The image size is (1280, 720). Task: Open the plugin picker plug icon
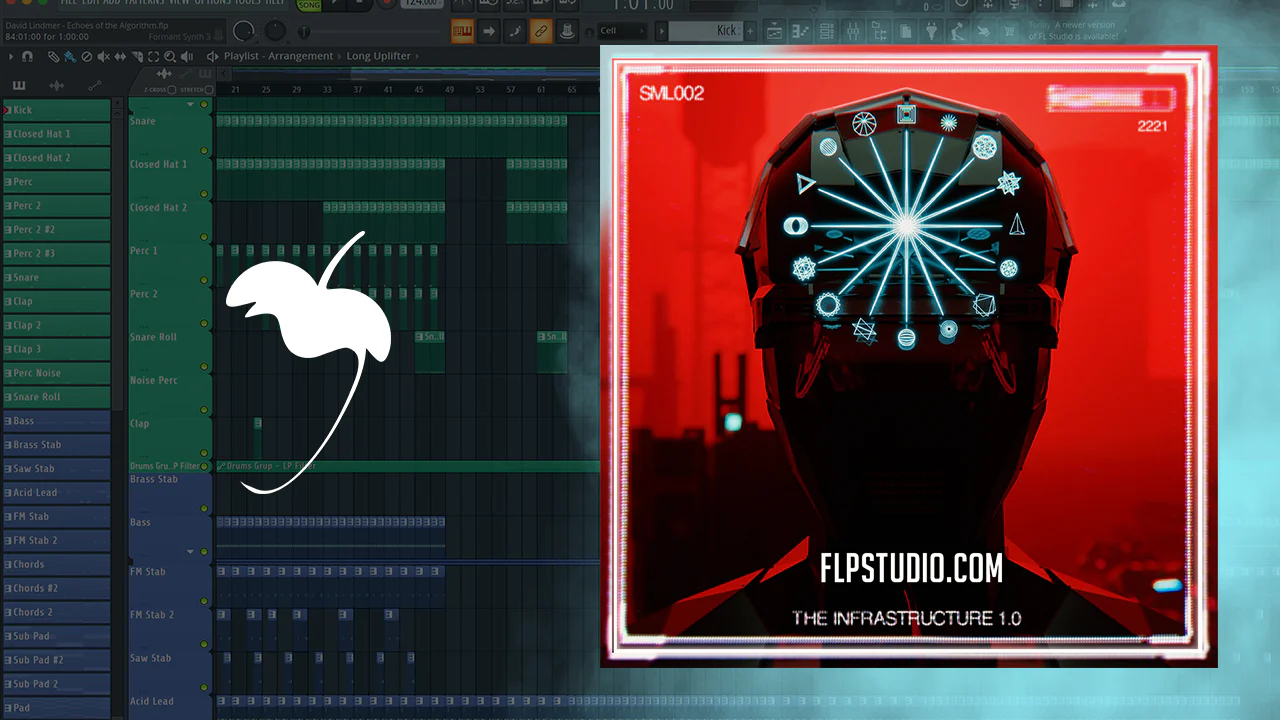click(930, 32)
